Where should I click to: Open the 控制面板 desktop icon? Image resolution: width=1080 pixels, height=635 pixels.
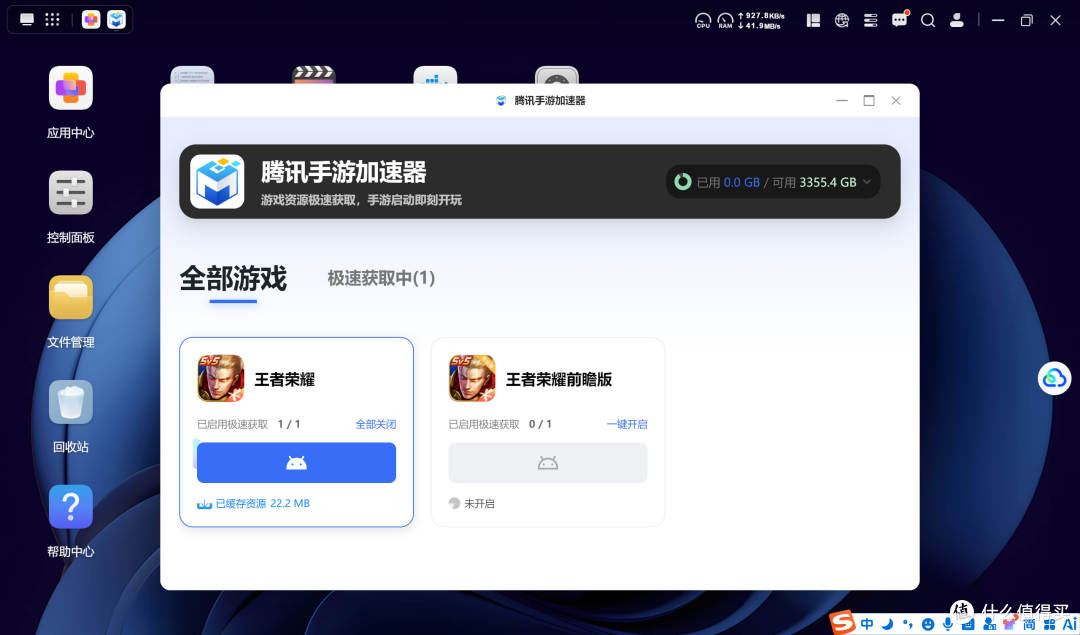click(x=71, y=193)
